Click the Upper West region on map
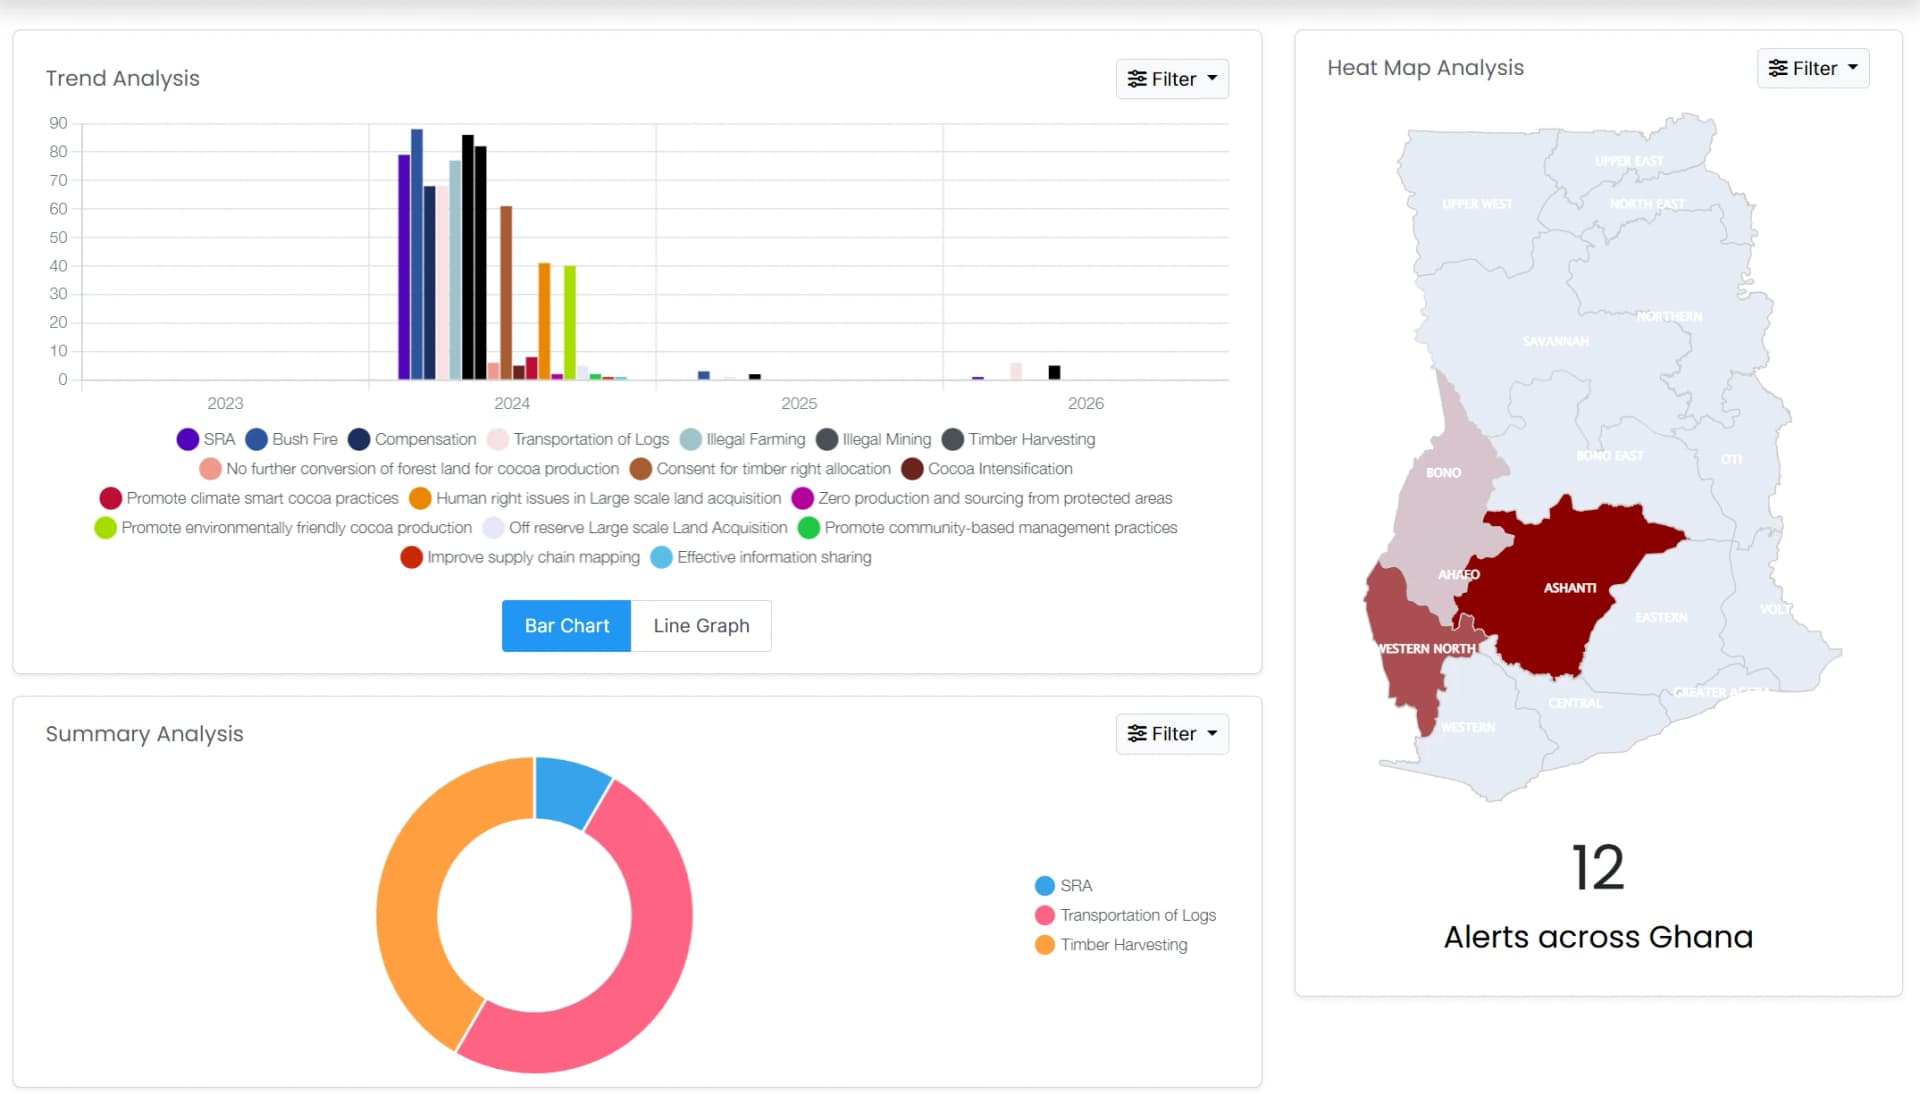 (1477, 203)
